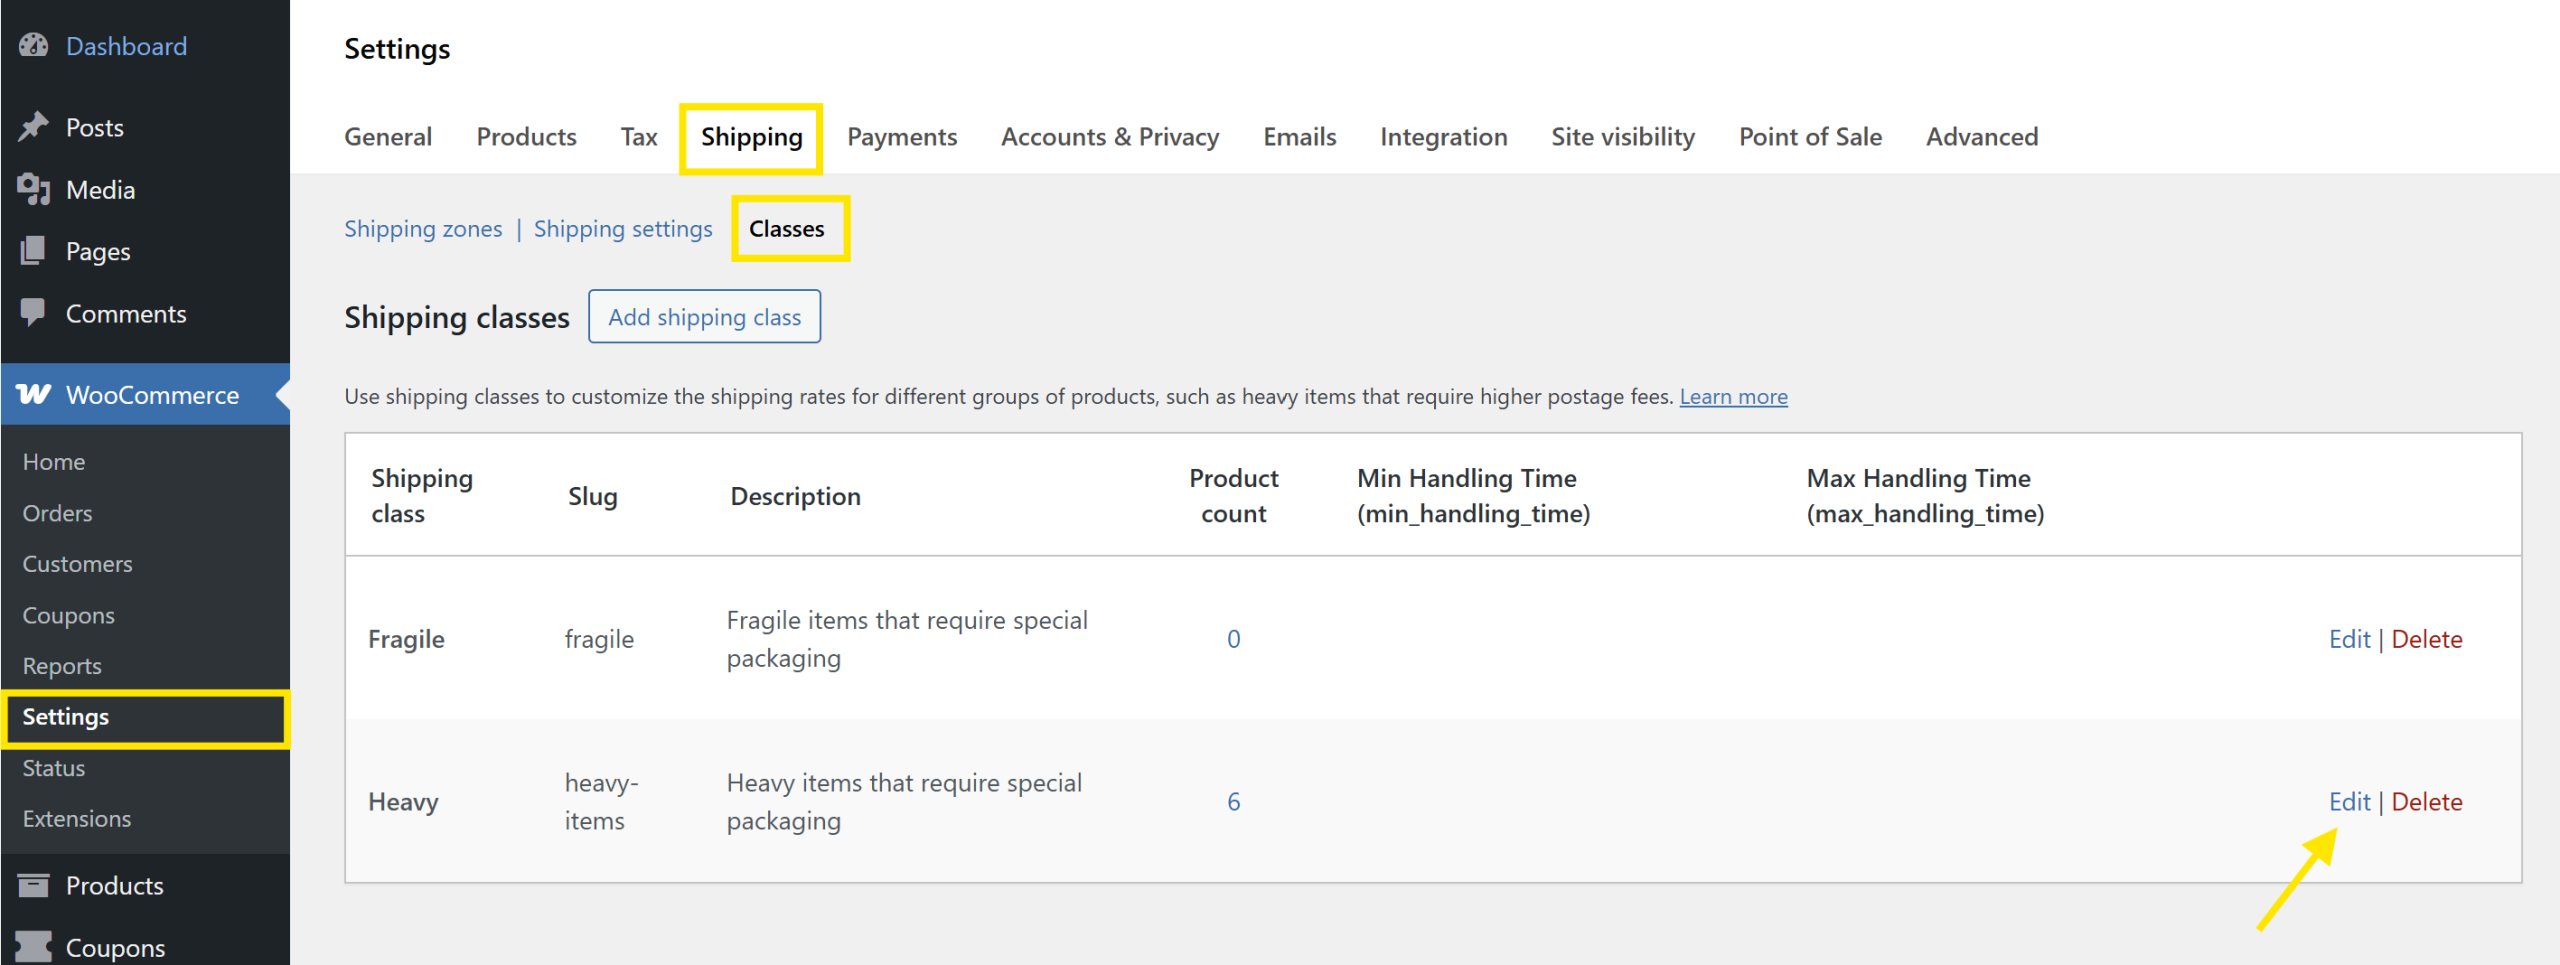Click the WooCommerce logo icon
2560x965 pixels.
point(33,394)
